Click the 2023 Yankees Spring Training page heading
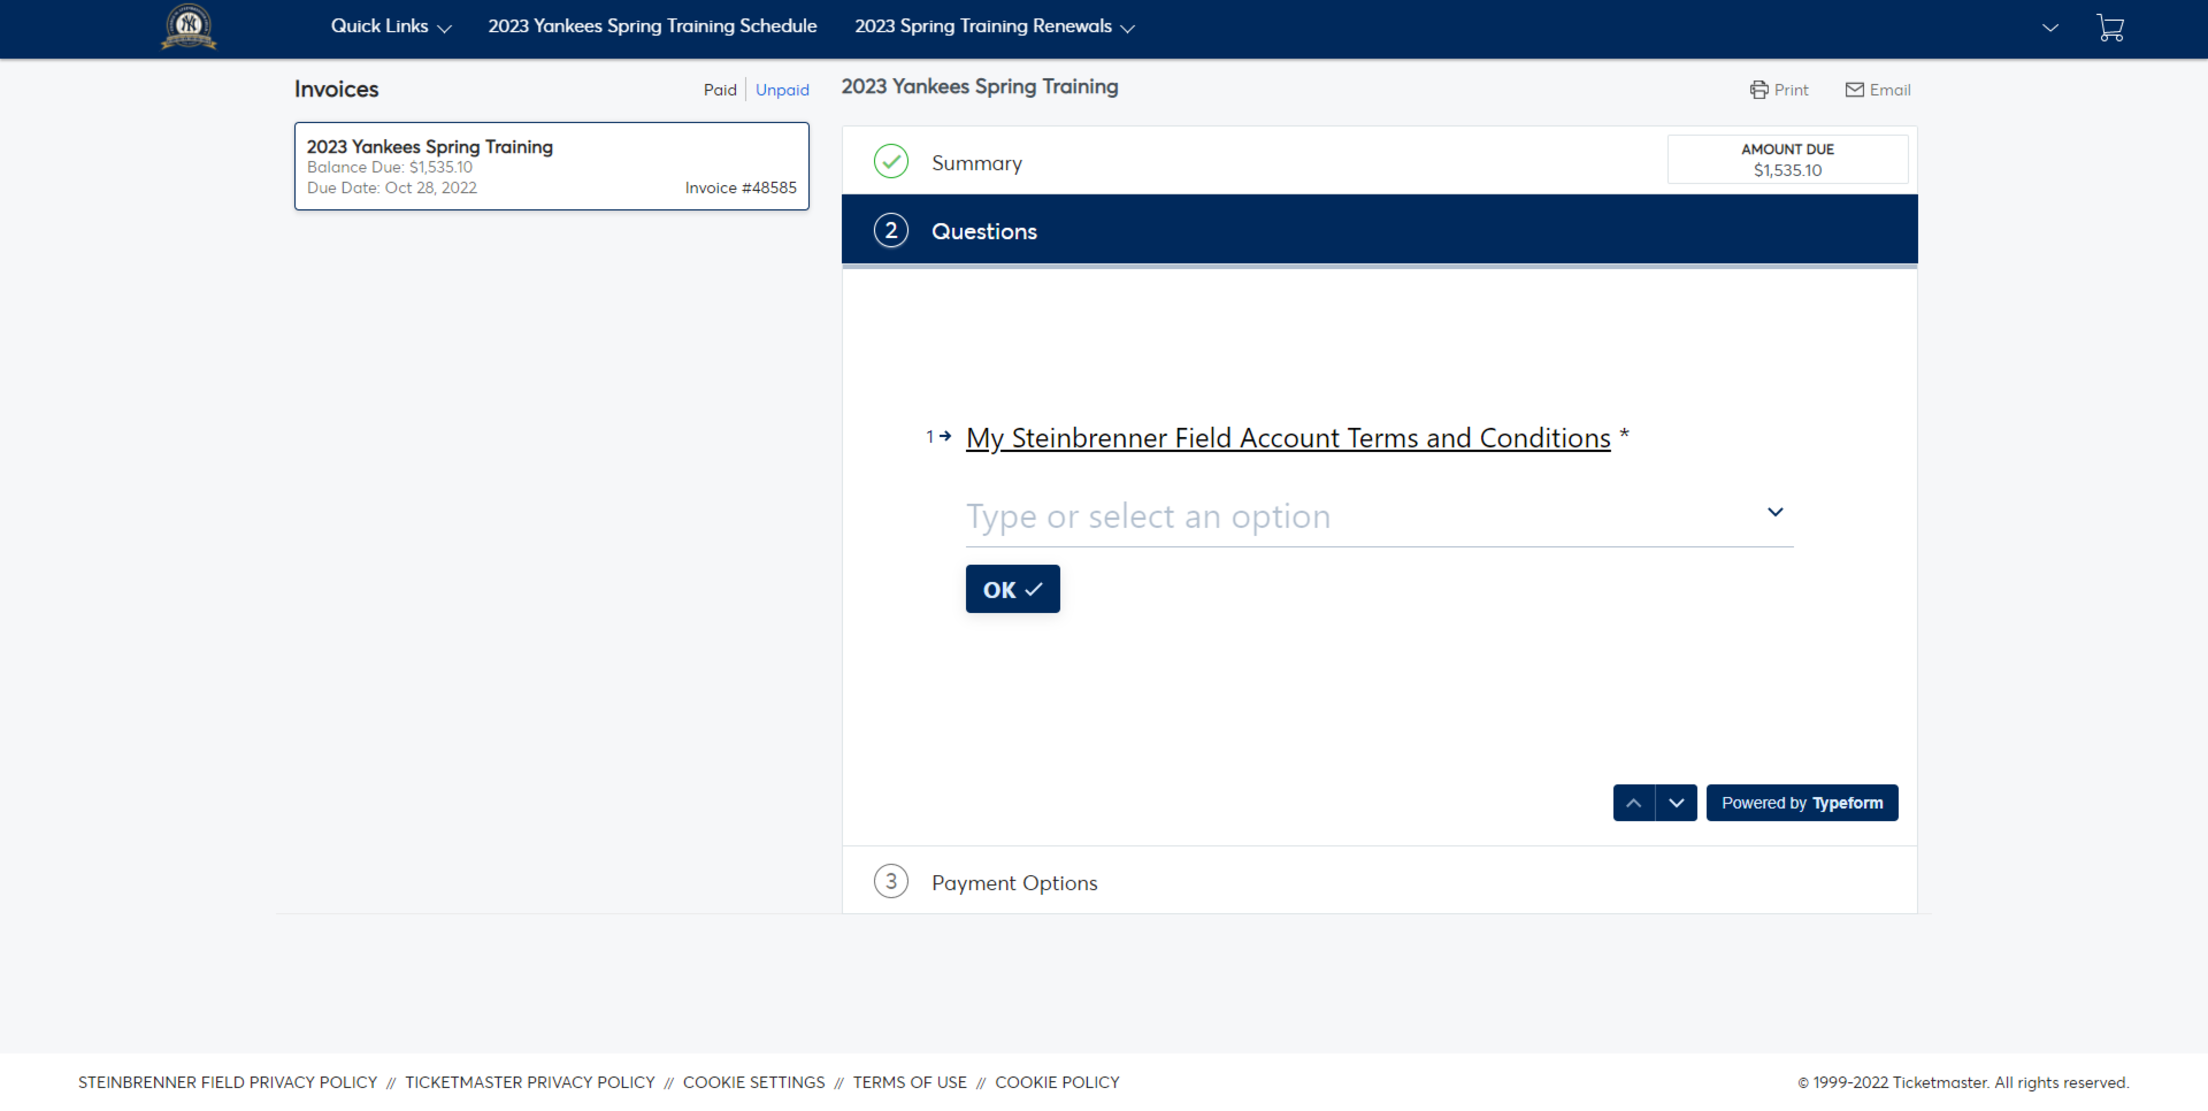Screen dimensions: 2208x1111 click(x=980, y=87)
